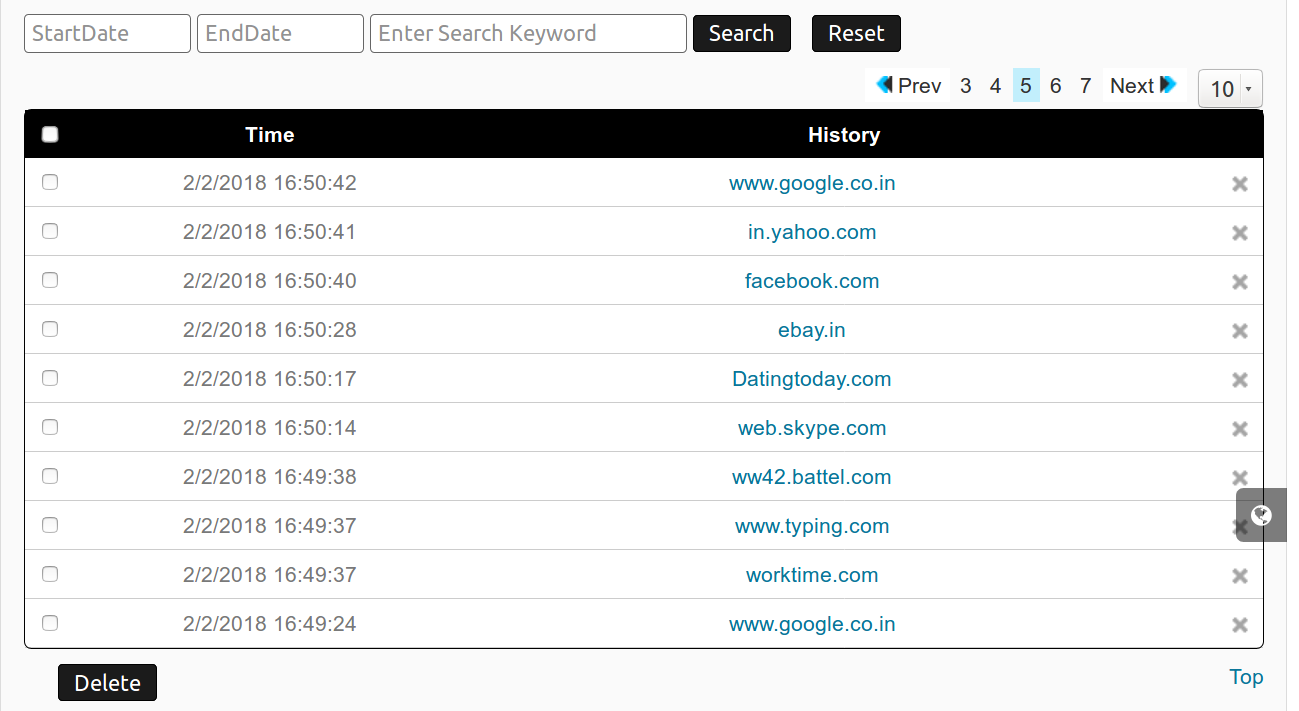Delete the ww42.battel.com entry
The width and height of the screenshot is (1299, 711).
(x=1240, y=478)
